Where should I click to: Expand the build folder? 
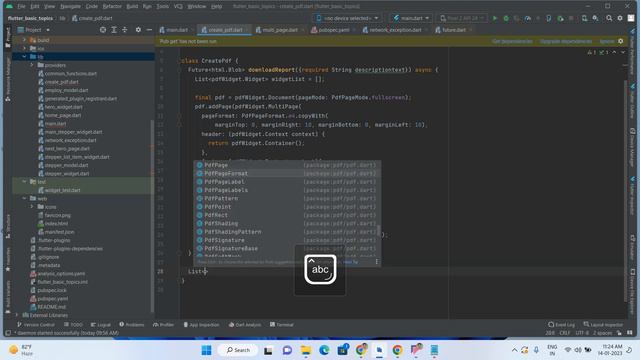(24, 40)
